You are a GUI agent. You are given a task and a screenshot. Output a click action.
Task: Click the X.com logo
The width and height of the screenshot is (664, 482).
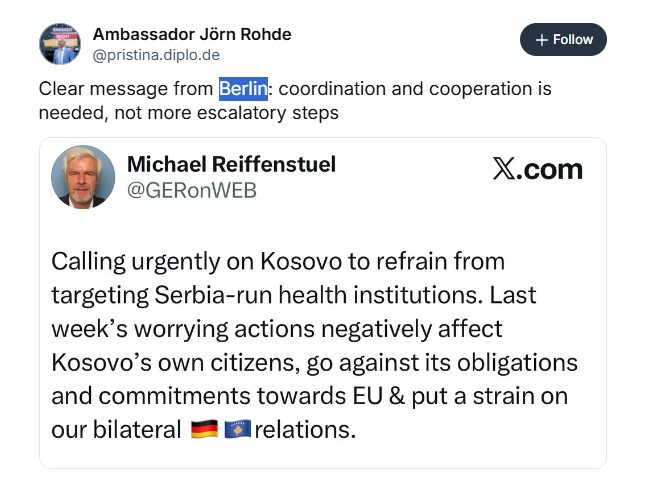pyautogui.click(x=537, y=168)
